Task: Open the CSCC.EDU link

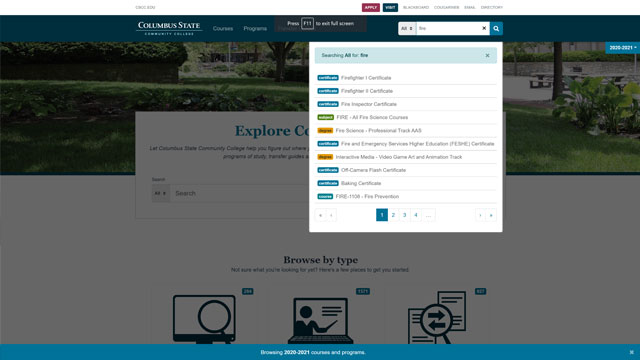Action: click(x=145, y=7)
